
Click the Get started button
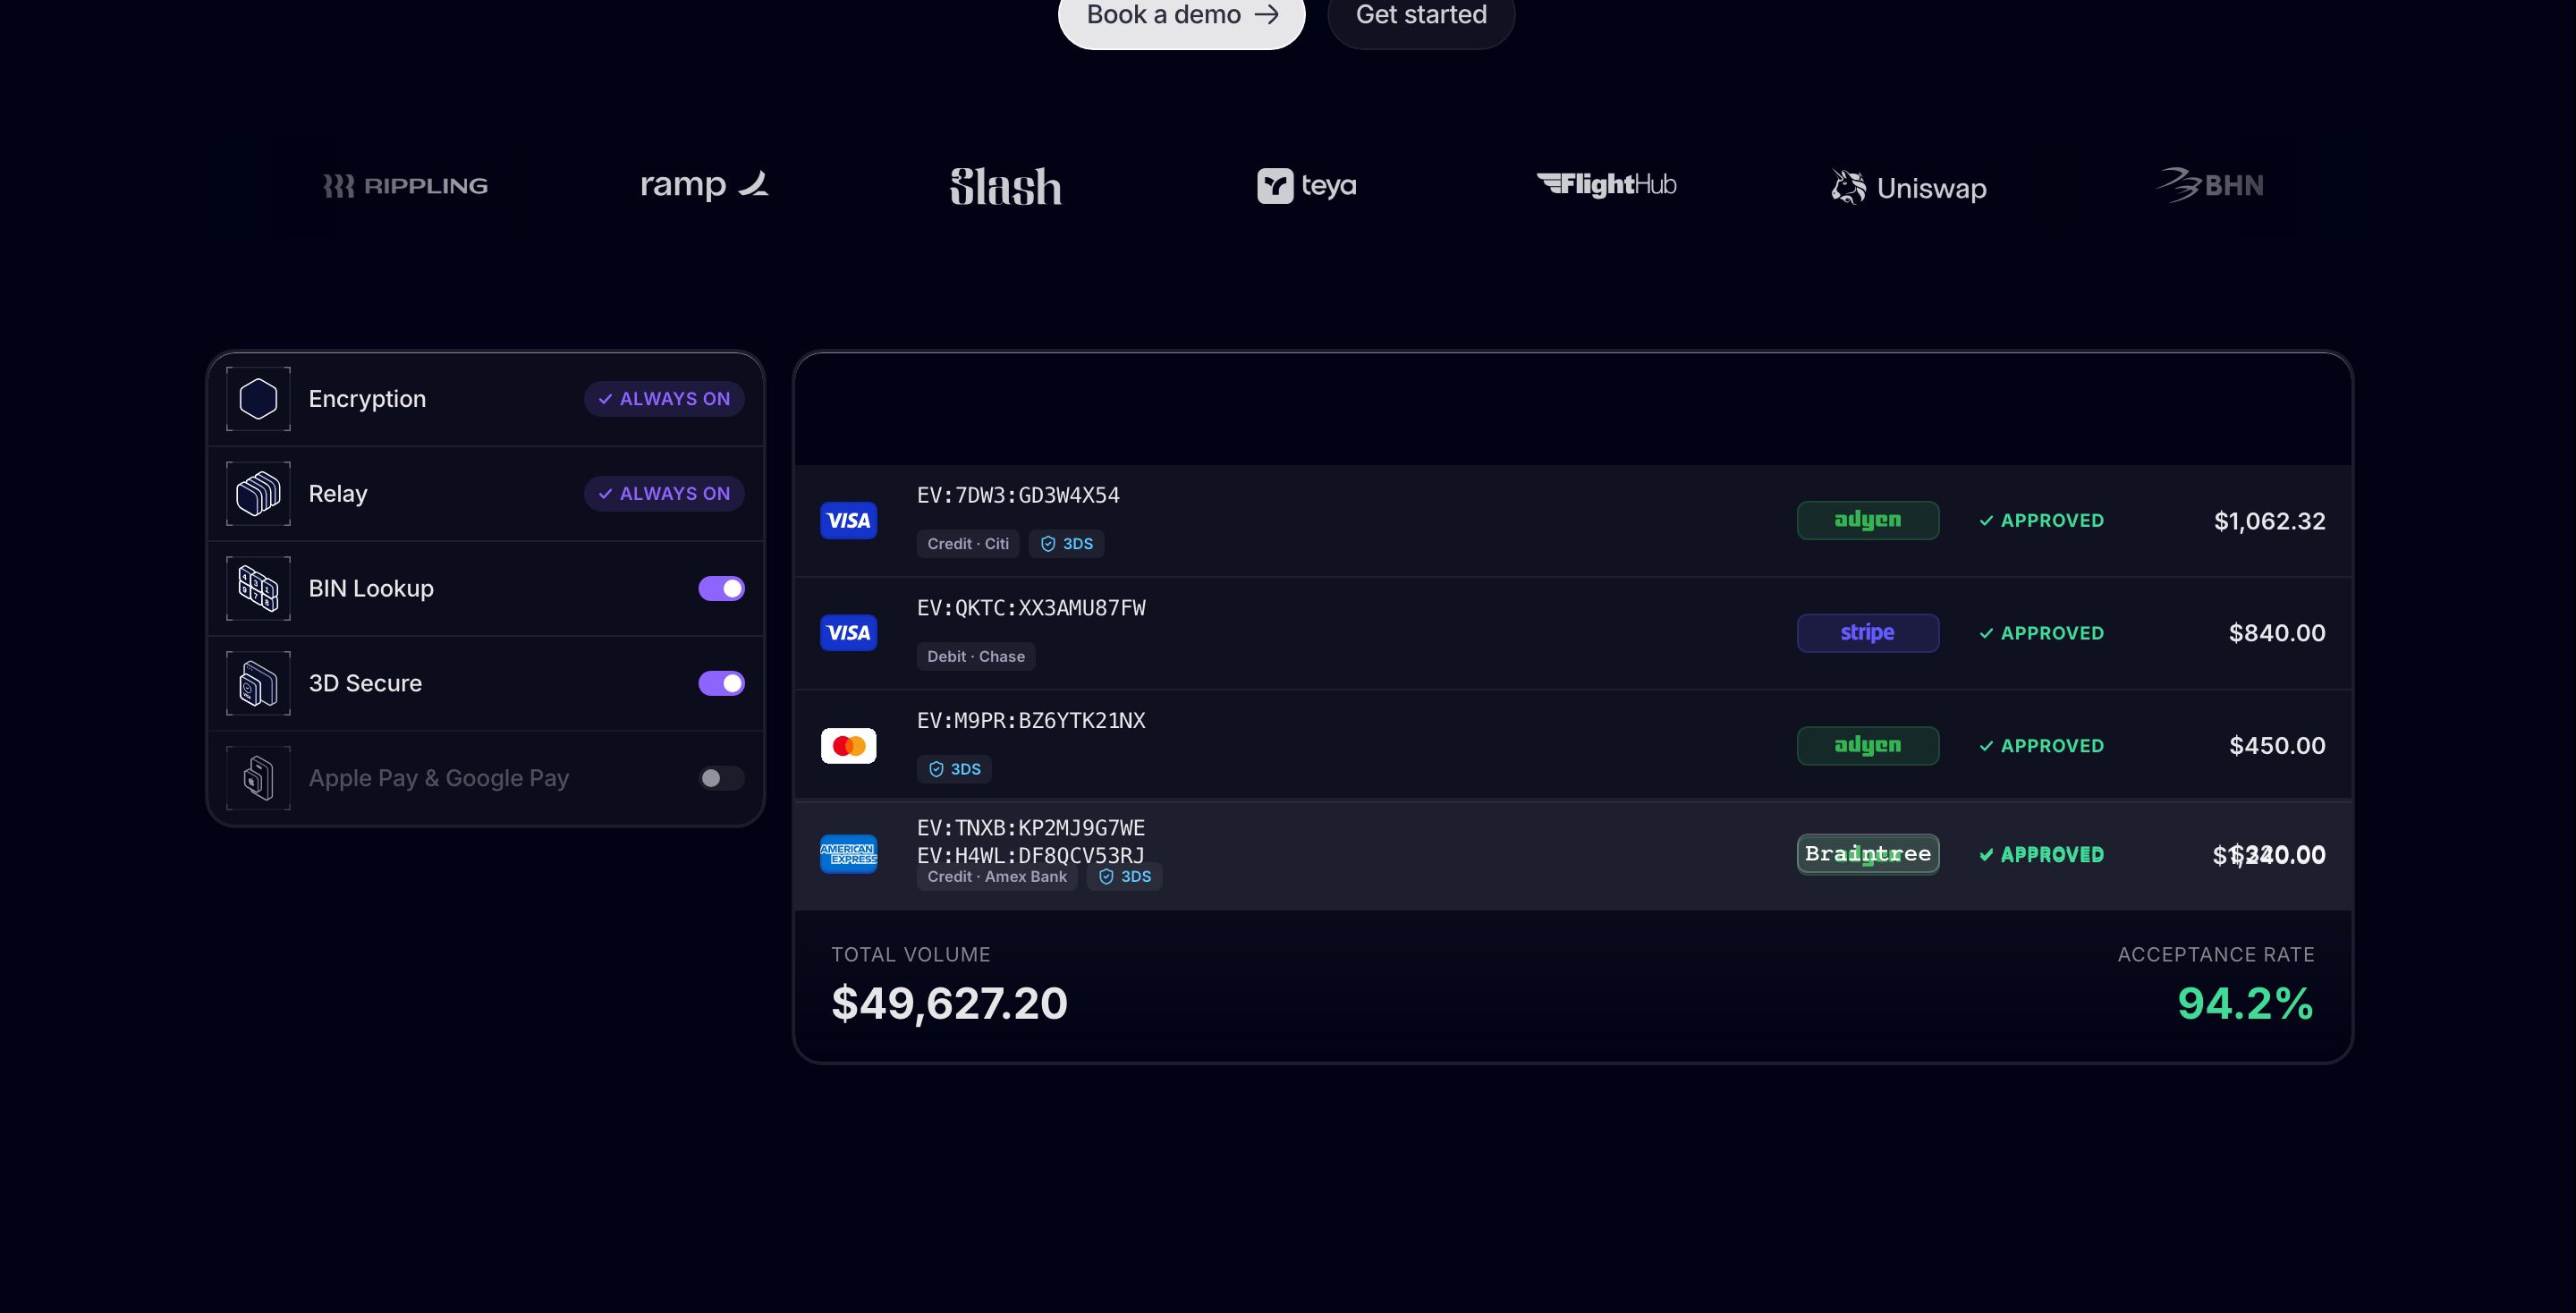click(x=1421, y=16)
